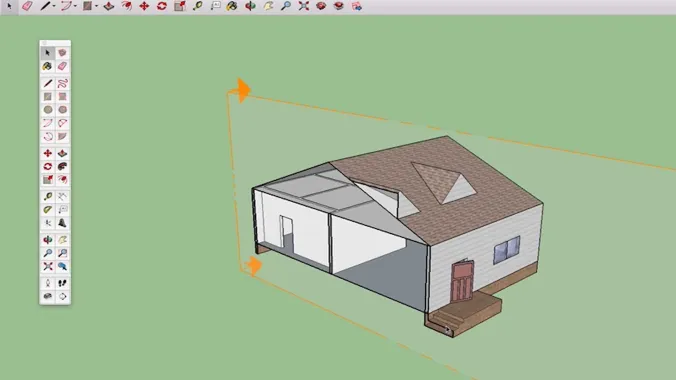Pick Tape Measure in the top toolbar
676x380 pixels.
pos(197,6)
